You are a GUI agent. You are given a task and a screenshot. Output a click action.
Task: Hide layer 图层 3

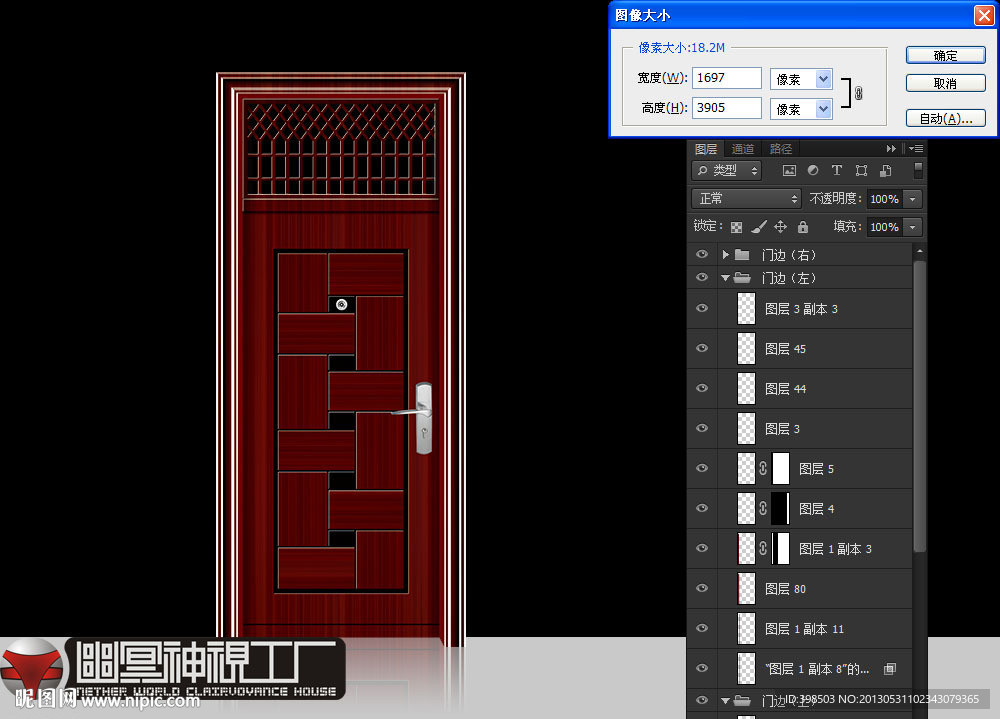[702, 428]
